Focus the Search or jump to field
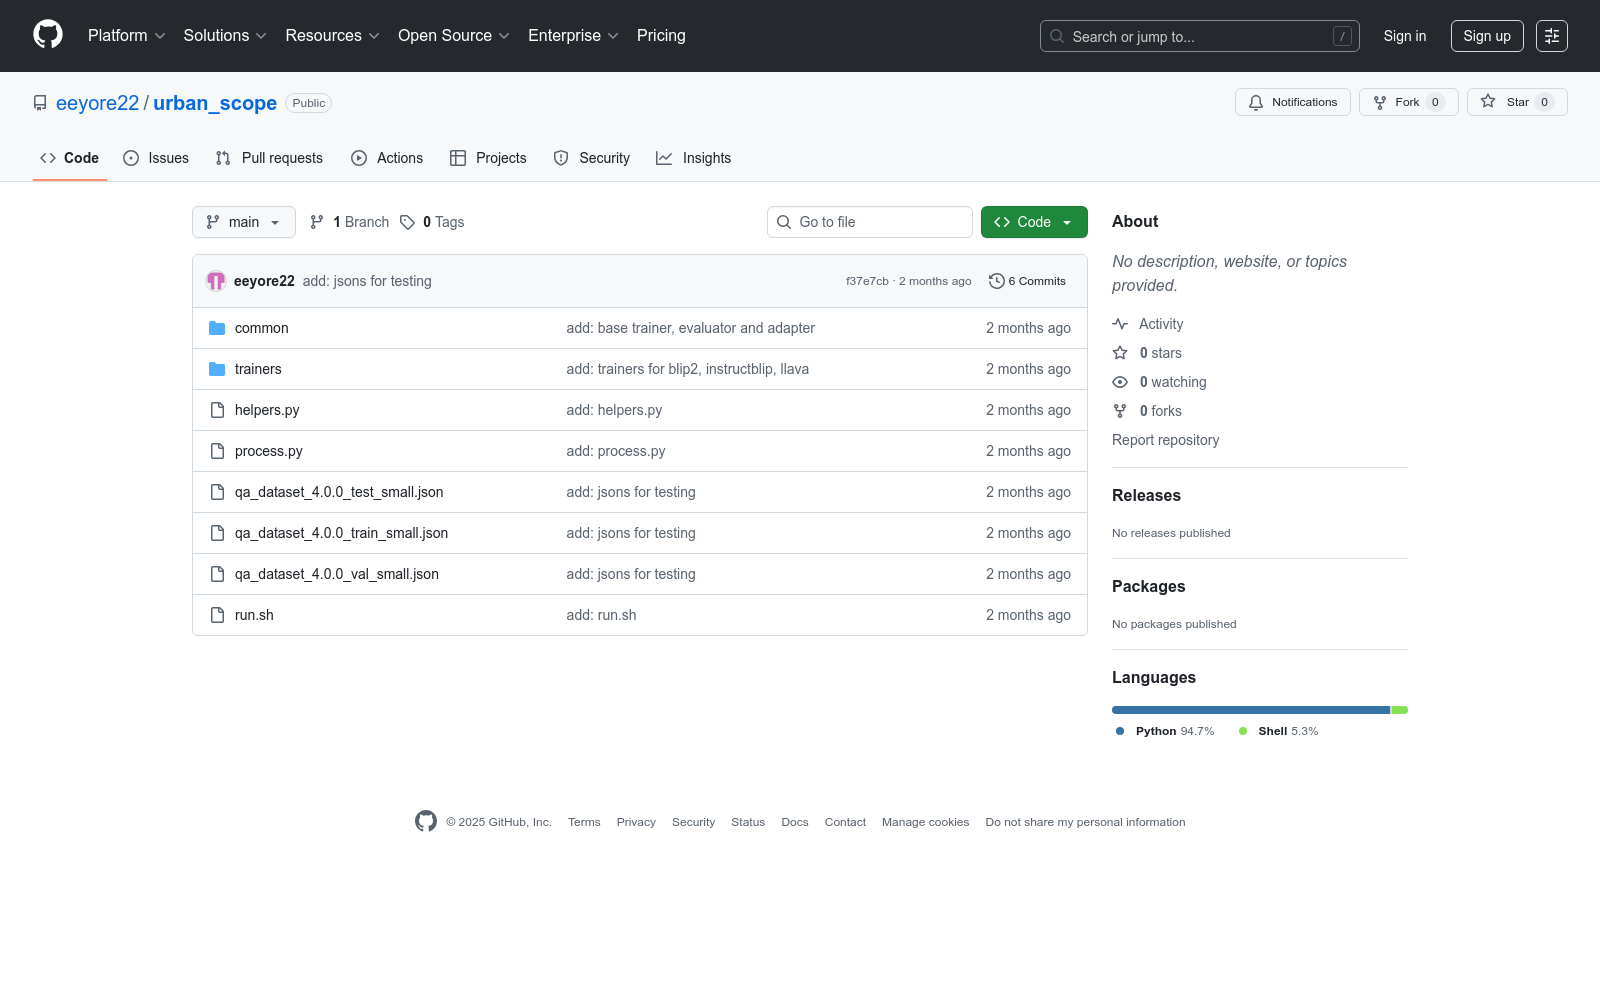The width and height of the screenshot is (1600, 1000). 1200,36
